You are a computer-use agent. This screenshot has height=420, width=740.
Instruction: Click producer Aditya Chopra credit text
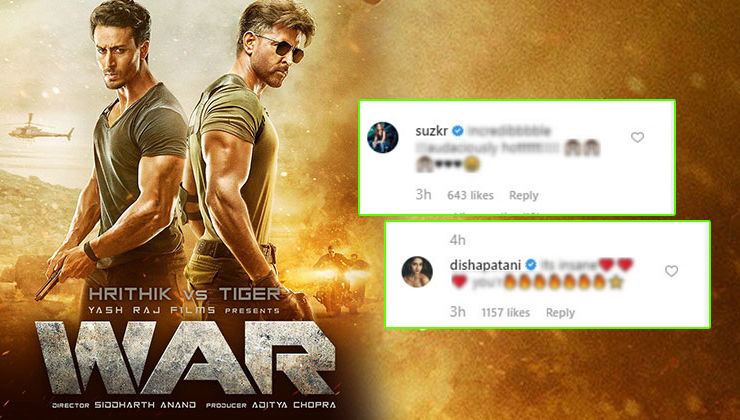coord(271,405)
